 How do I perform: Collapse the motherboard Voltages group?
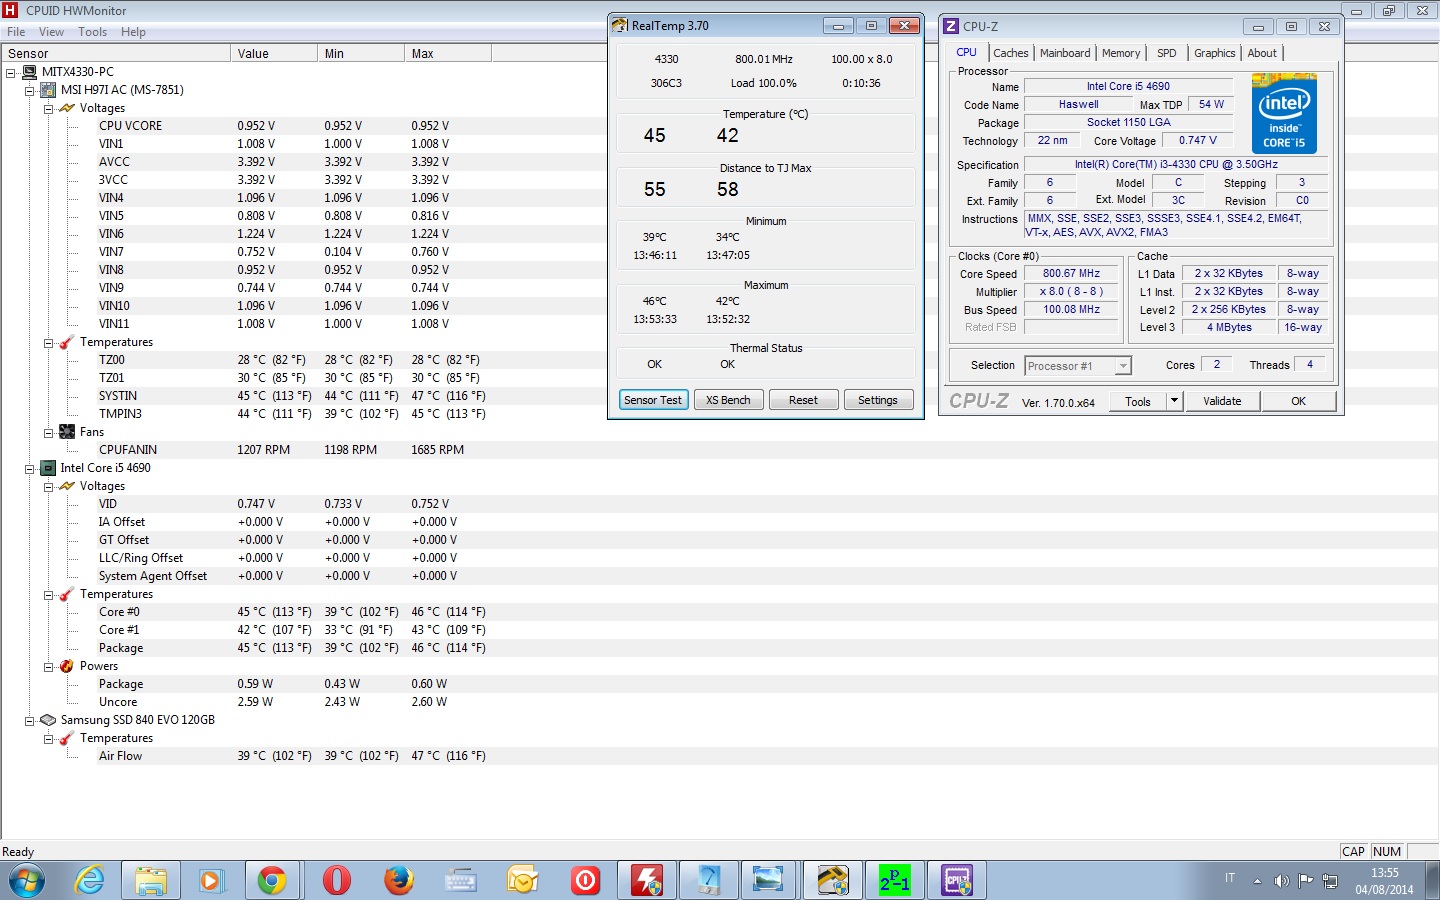point(48,108)
